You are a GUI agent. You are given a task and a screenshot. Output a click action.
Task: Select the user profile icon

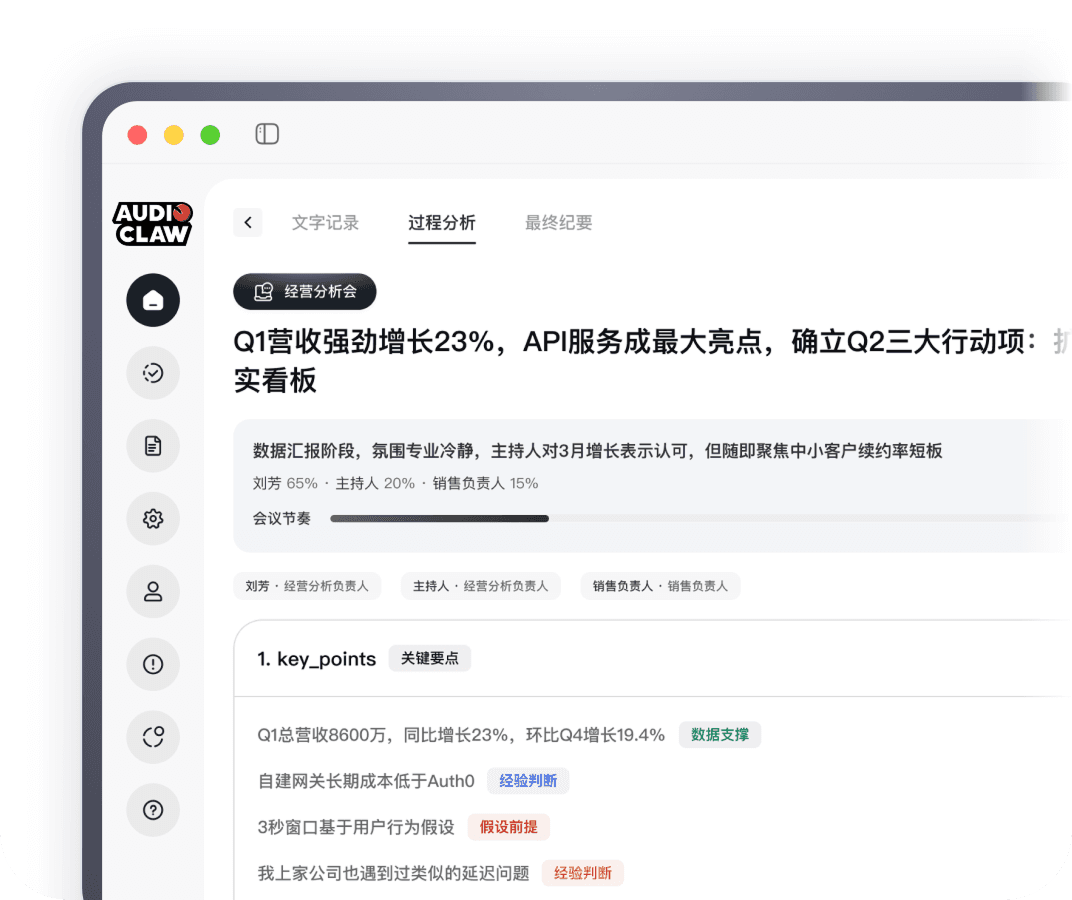152,592
